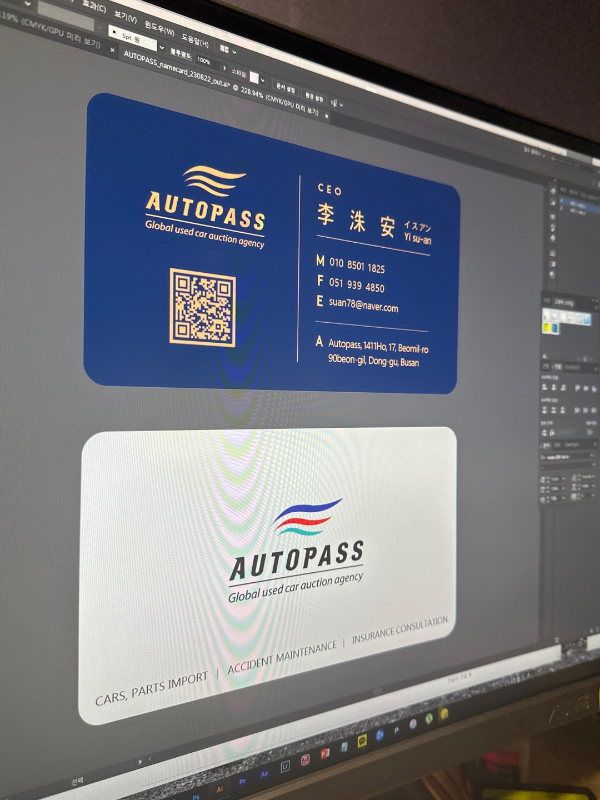Click the artboard navigation play arrow at bottom
Viewport: 600px width, 800px height.
click(x=140, y=762)
